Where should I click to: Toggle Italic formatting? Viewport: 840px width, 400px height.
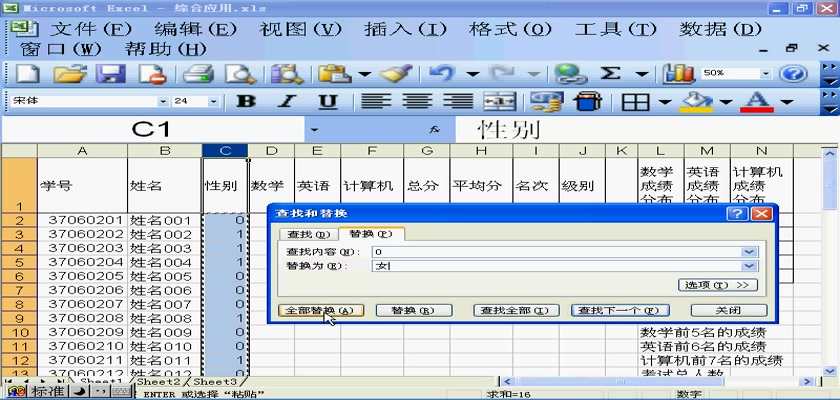click(x=286, y=101)
